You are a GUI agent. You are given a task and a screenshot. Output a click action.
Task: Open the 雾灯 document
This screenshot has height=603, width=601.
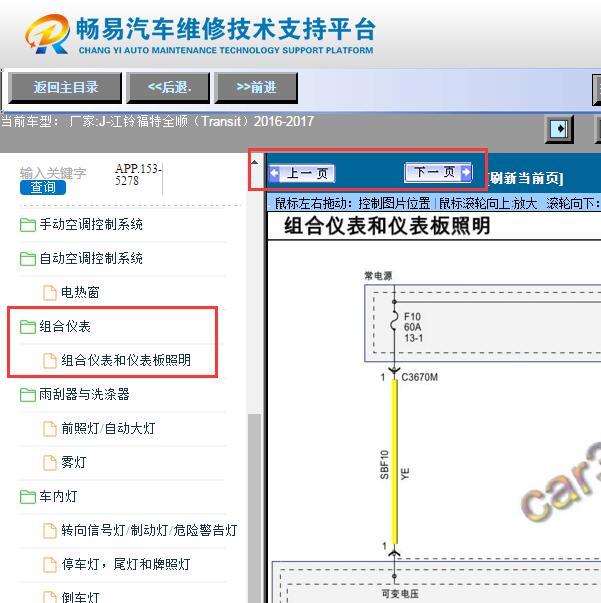click(x=73, y=462)
